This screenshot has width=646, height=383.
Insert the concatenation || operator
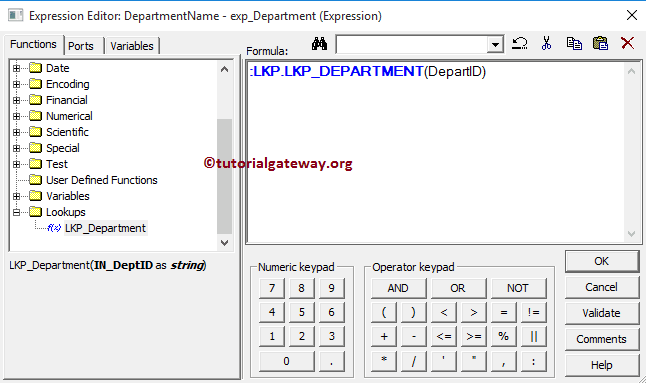point(534,337)
